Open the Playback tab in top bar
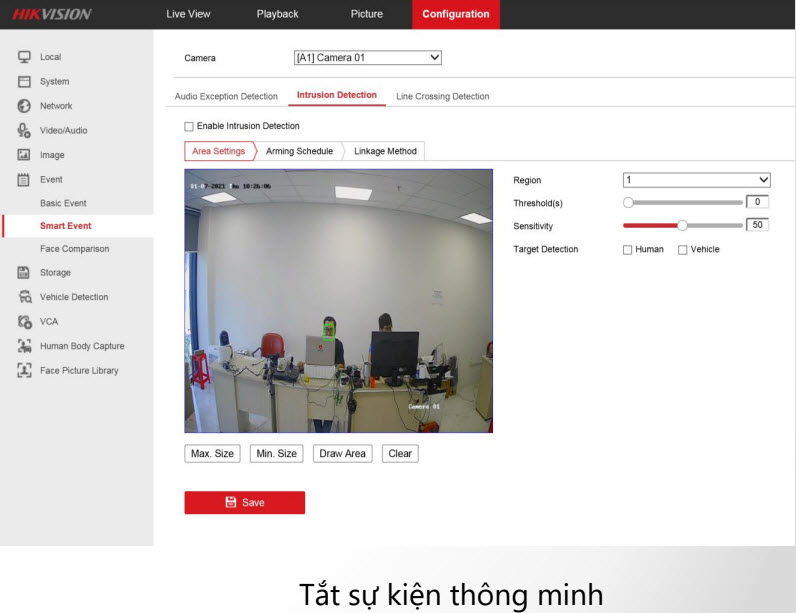The image size is (796, 613). [x=277, y=14]
